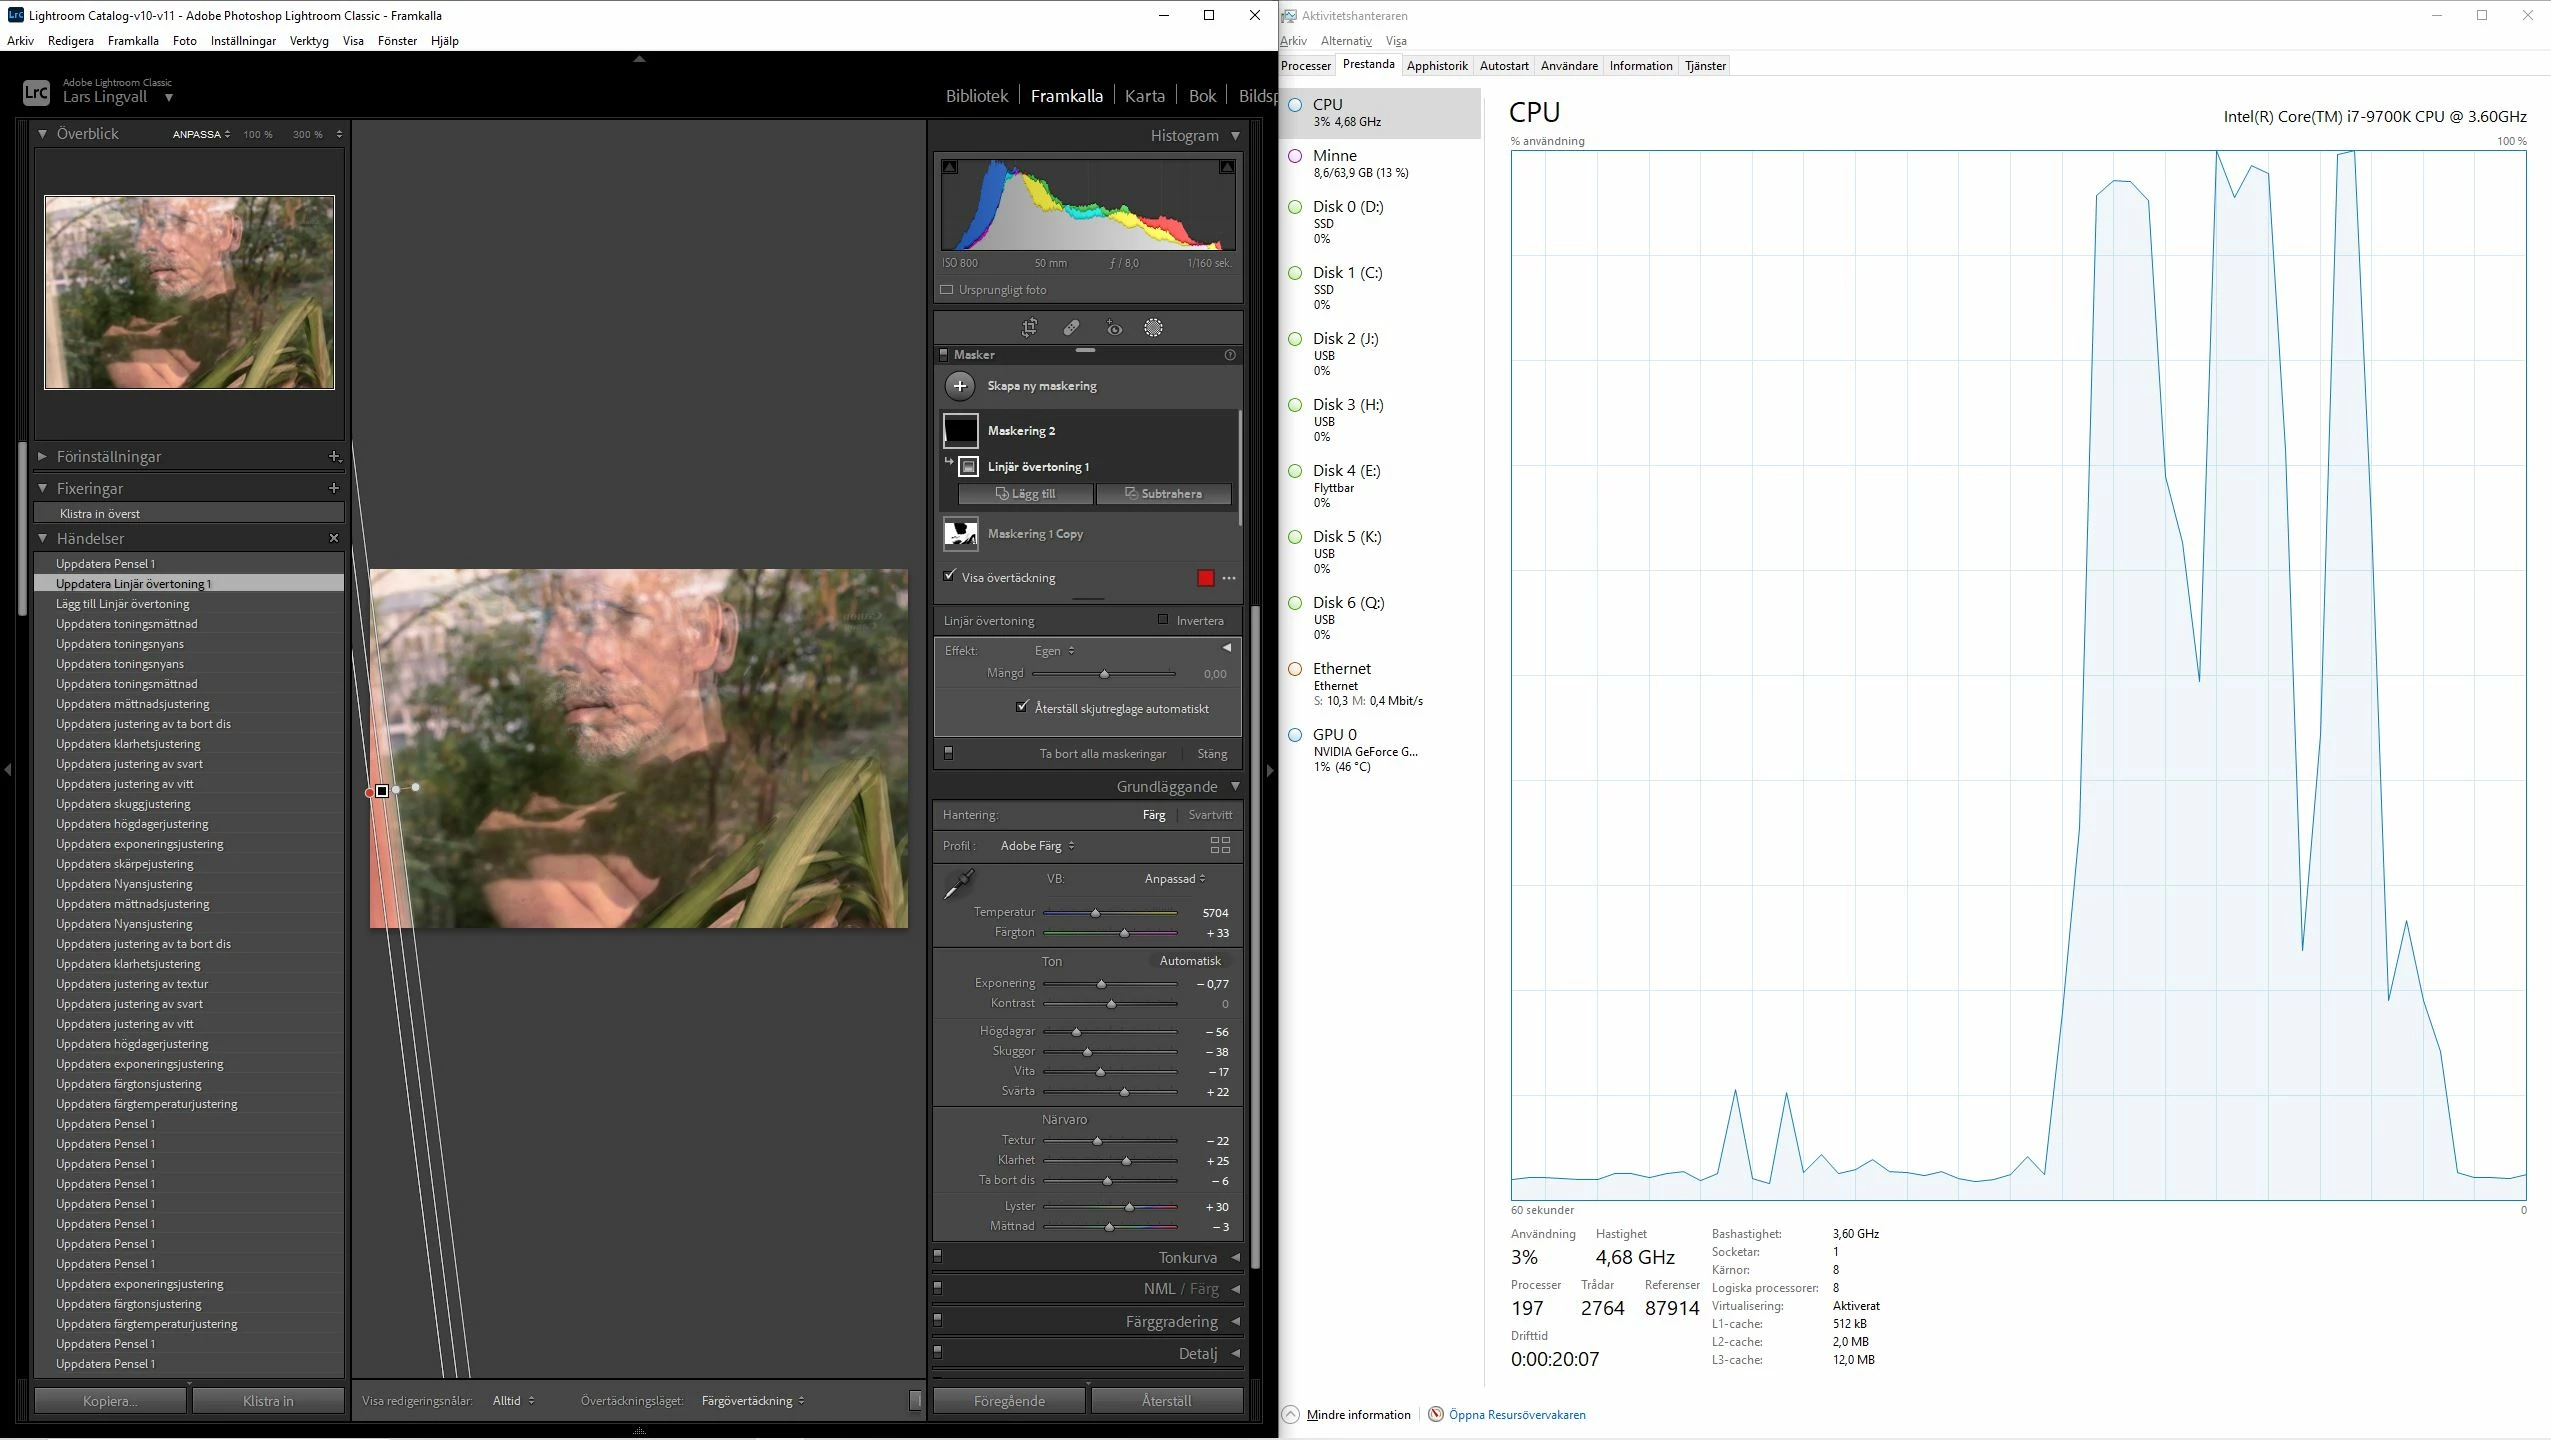
Task: Open the profile browser grid icon
Action: (1219, 845)
